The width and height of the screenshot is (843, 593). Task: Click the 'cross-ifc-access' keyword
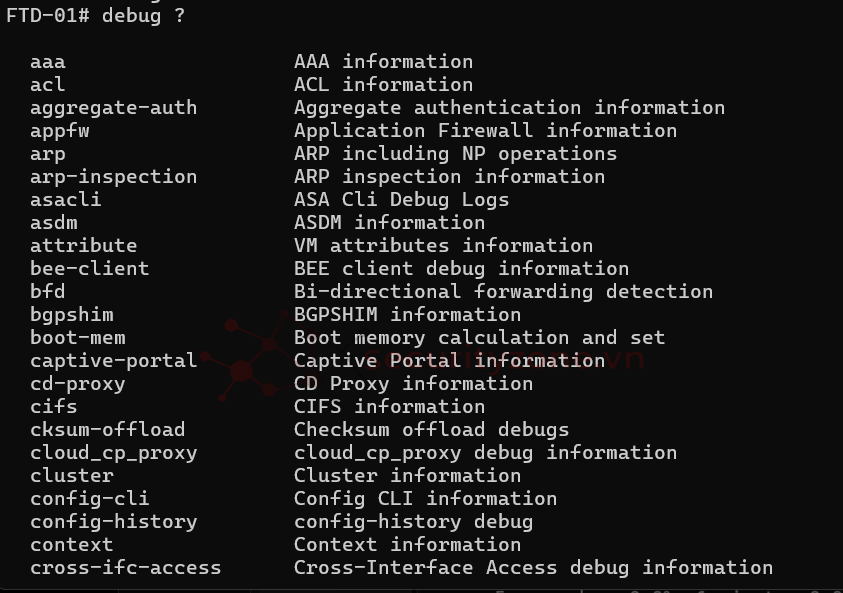pyautogui.click(x=125, y=568)
